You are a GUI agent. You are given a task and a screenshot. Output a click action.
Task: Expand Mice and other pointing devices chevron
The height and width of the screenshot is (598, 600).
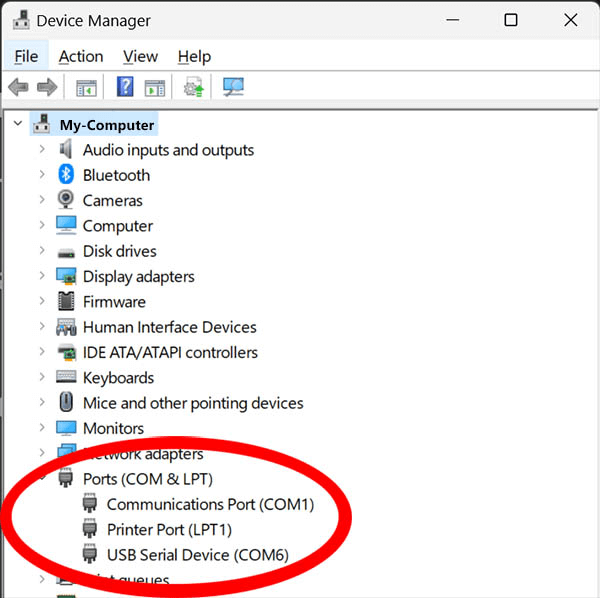coord(42,402)
